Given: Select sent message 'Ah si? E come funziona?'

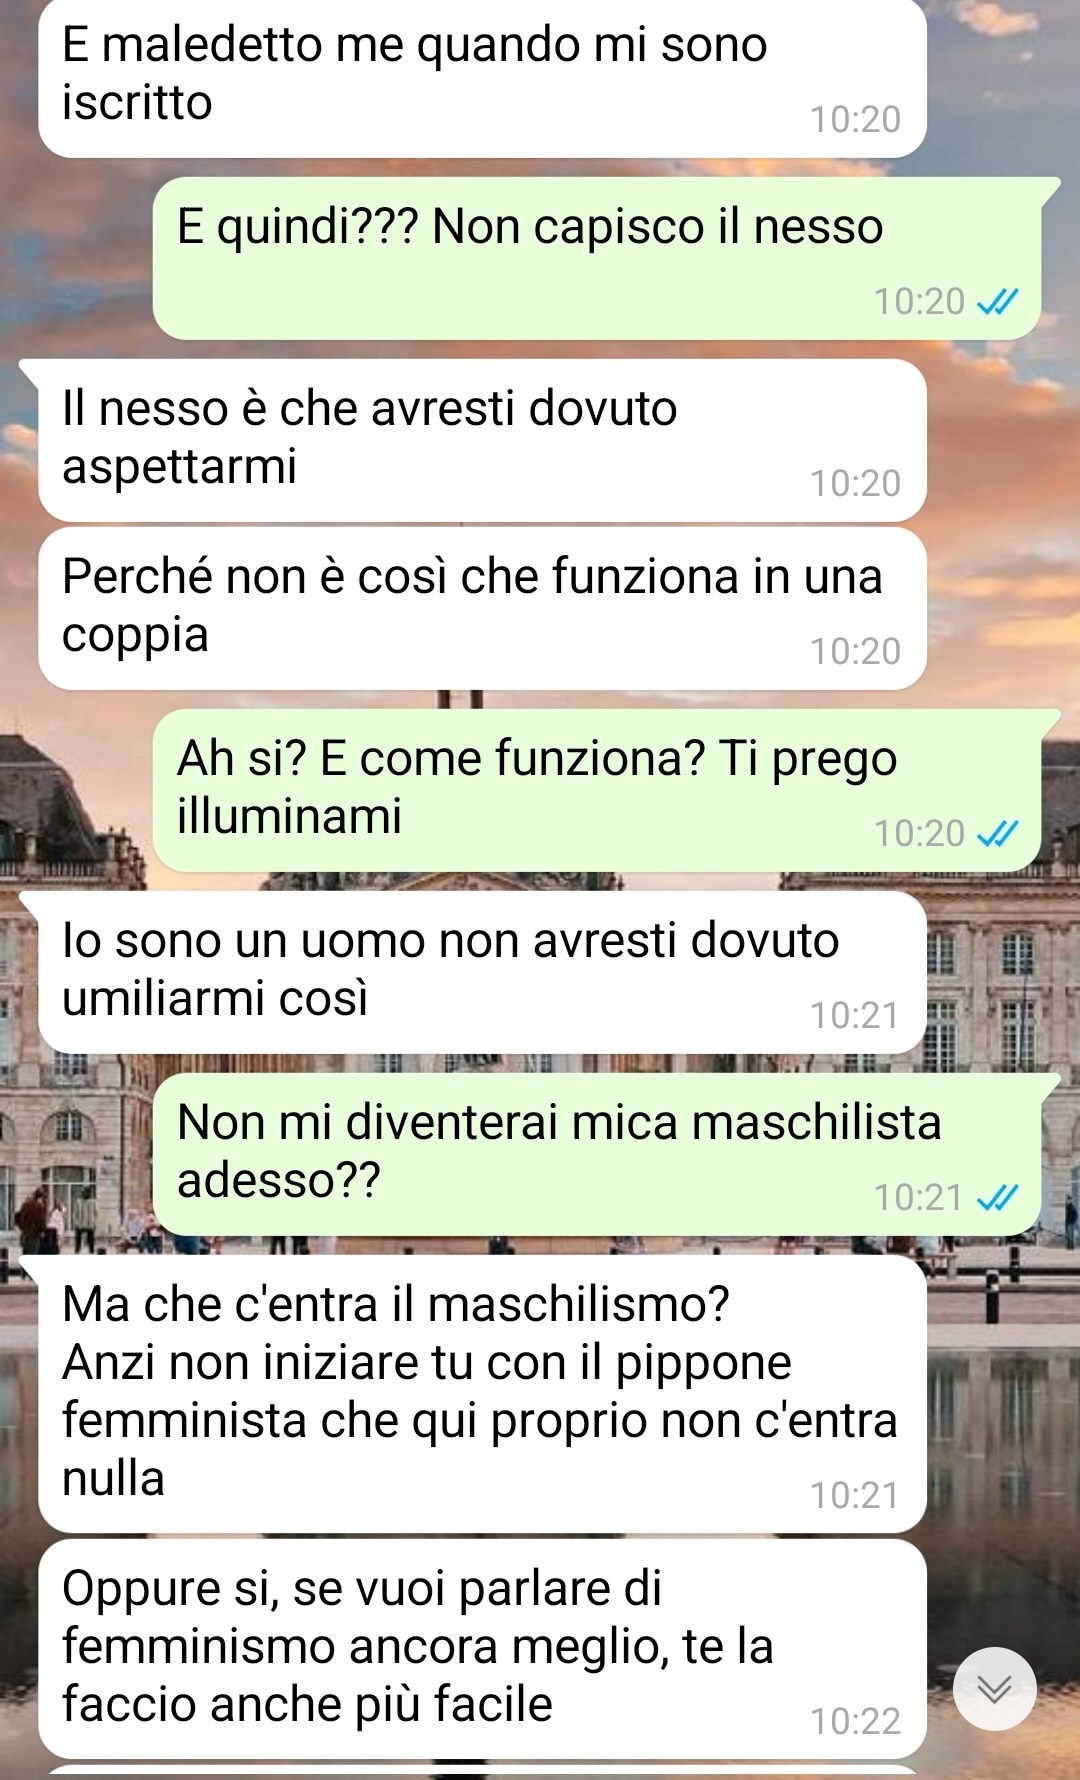Looking at the screenshot, I should [597, 790].
